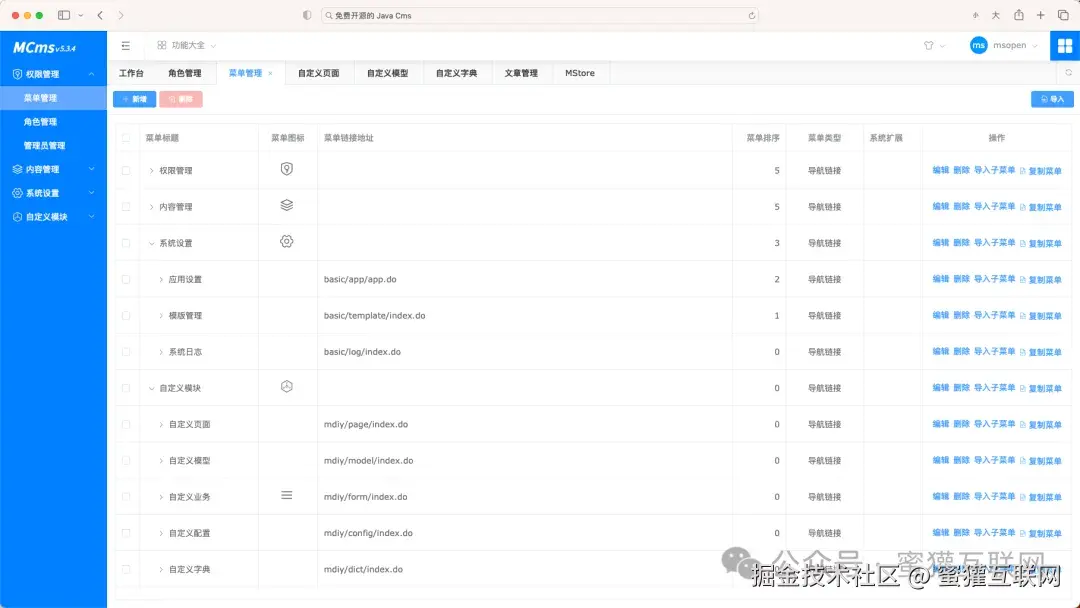Viewport: 1080px width, 608px height.
Task: Click the 自定义模块 icon in table
Action: point(287,386)
